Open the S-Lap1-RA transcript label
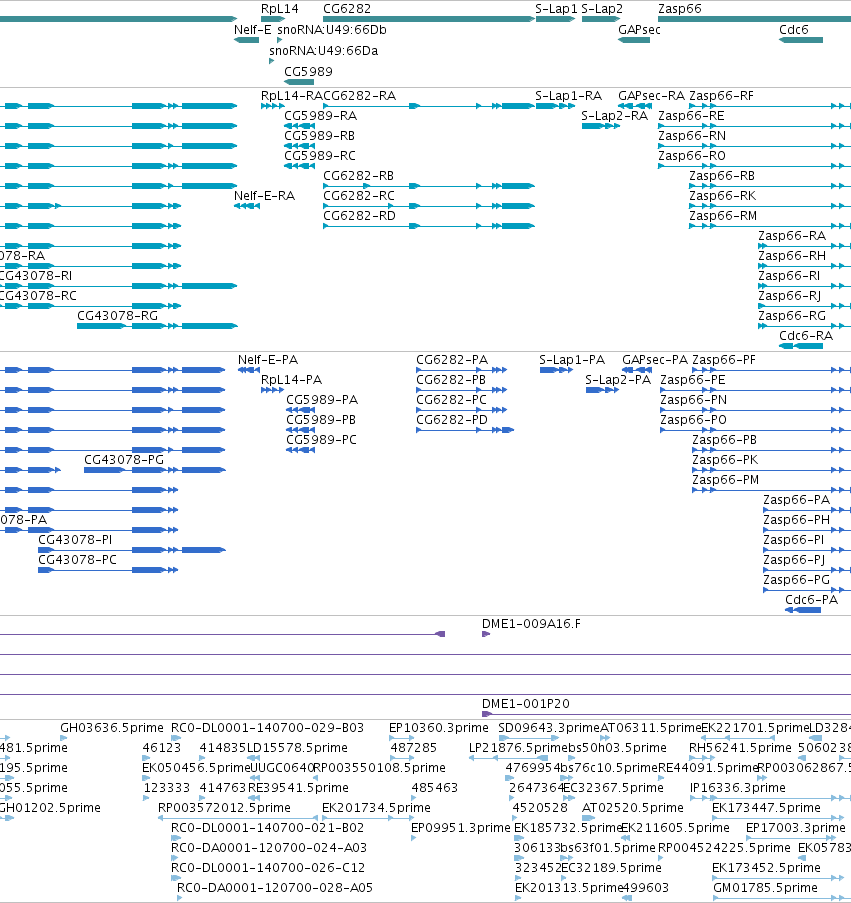The height and width of the screenshot is (903, 851). tap(568, 96)
